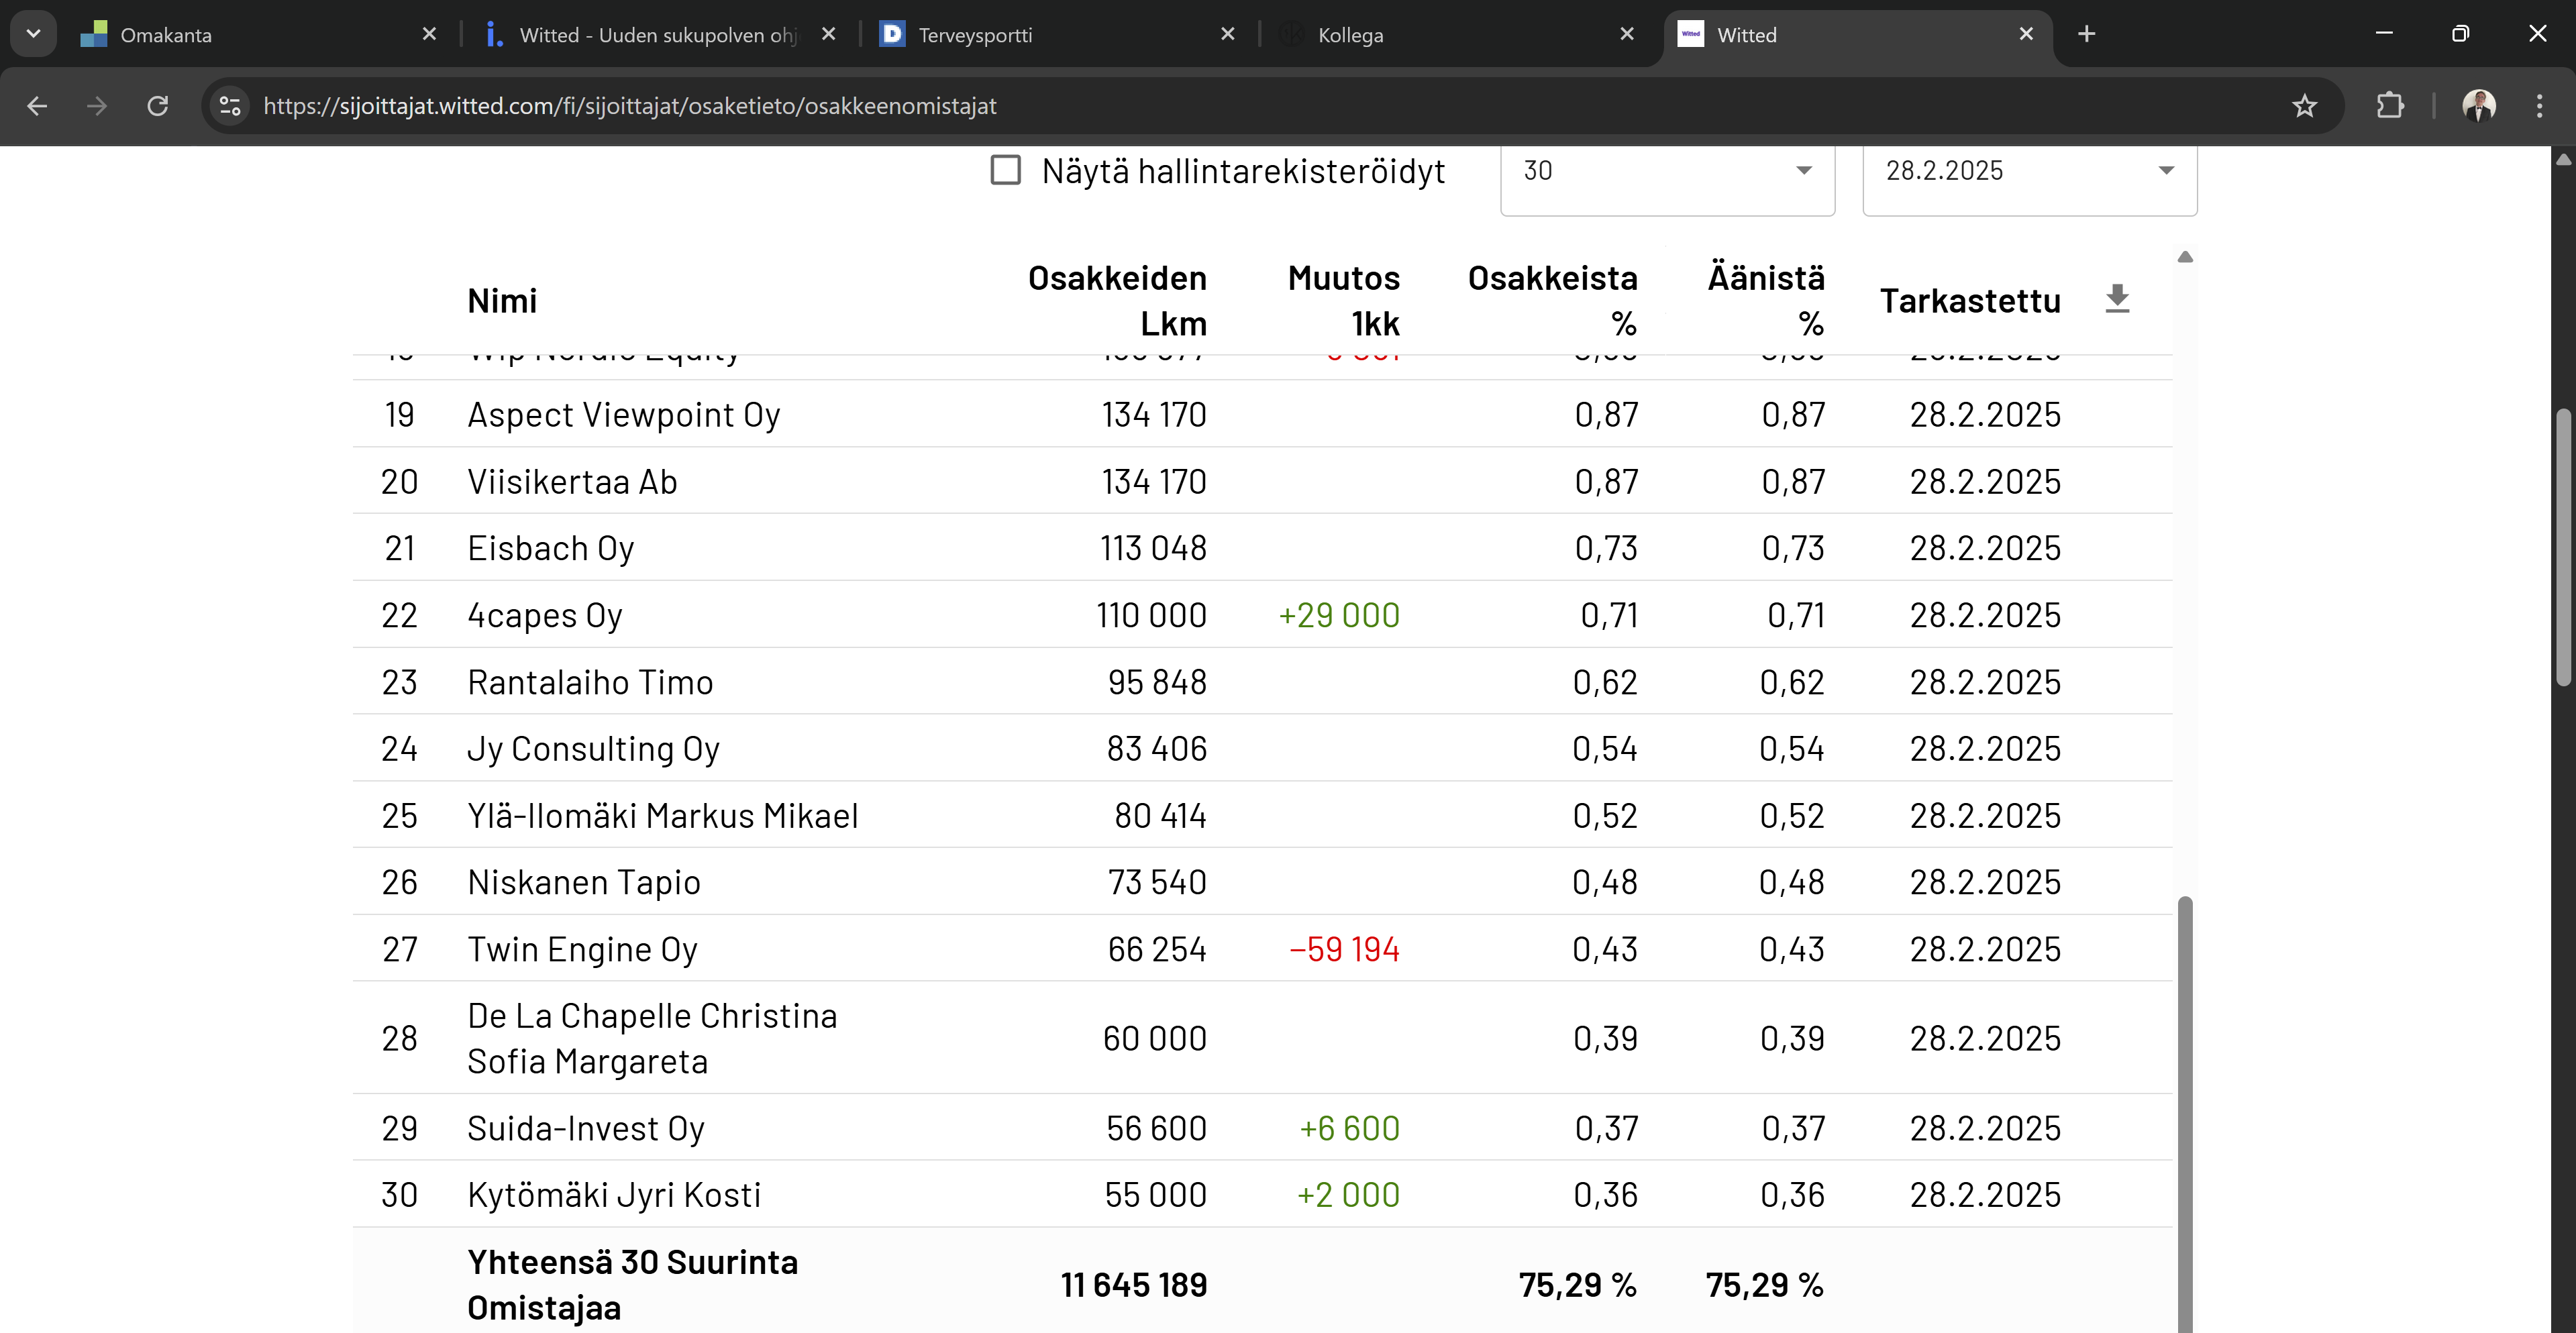Image resolution: width=2576 pixels, height=1333 pixels.
Task: Open the browser extensions menu
Action: click(x=2390, y=106)
